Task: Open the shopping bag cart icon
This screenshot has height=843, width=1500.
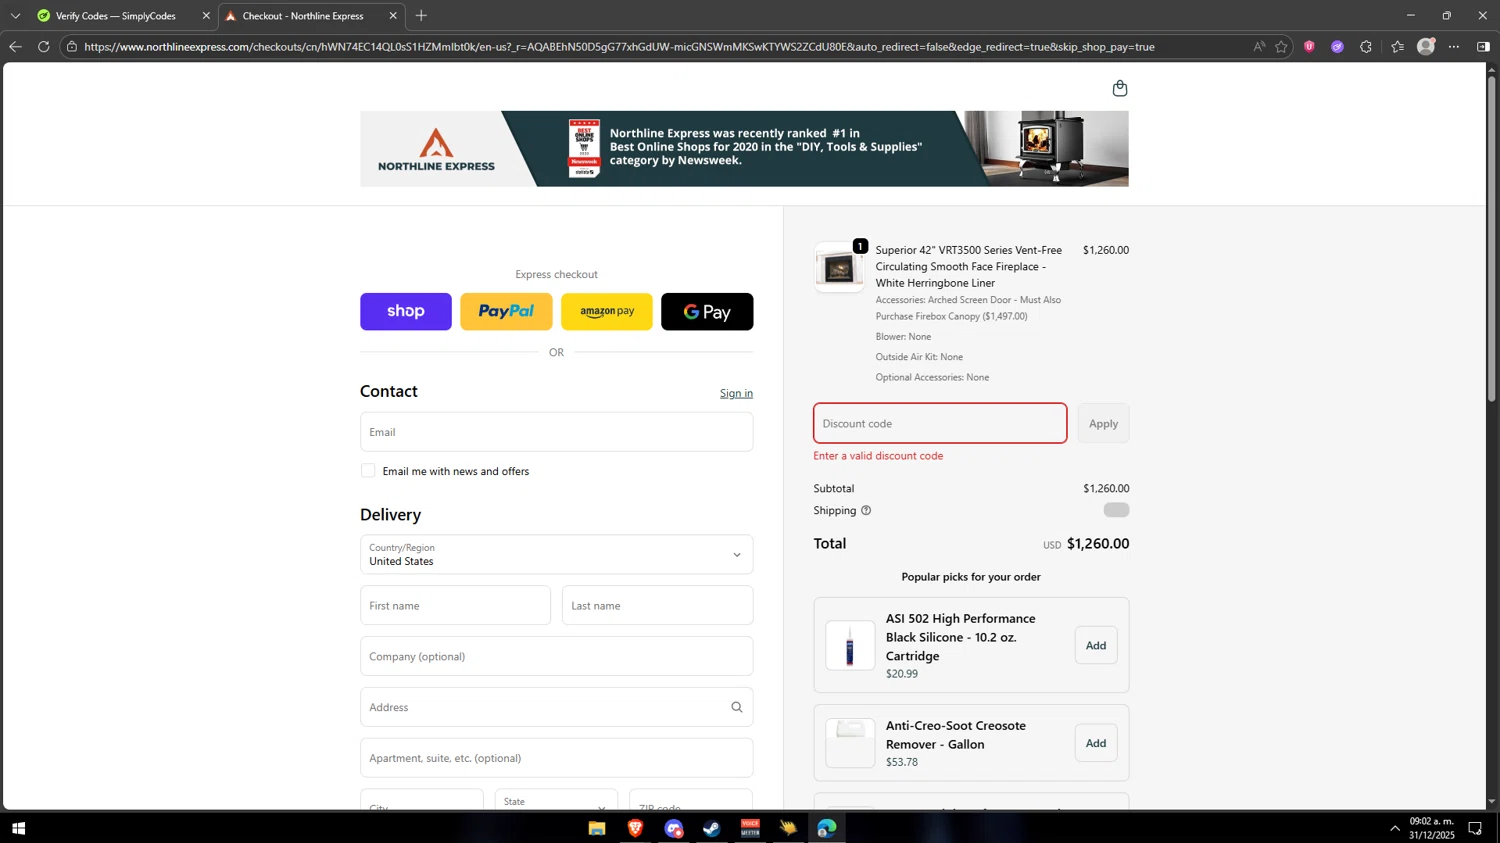Action: click(1119, 88)
